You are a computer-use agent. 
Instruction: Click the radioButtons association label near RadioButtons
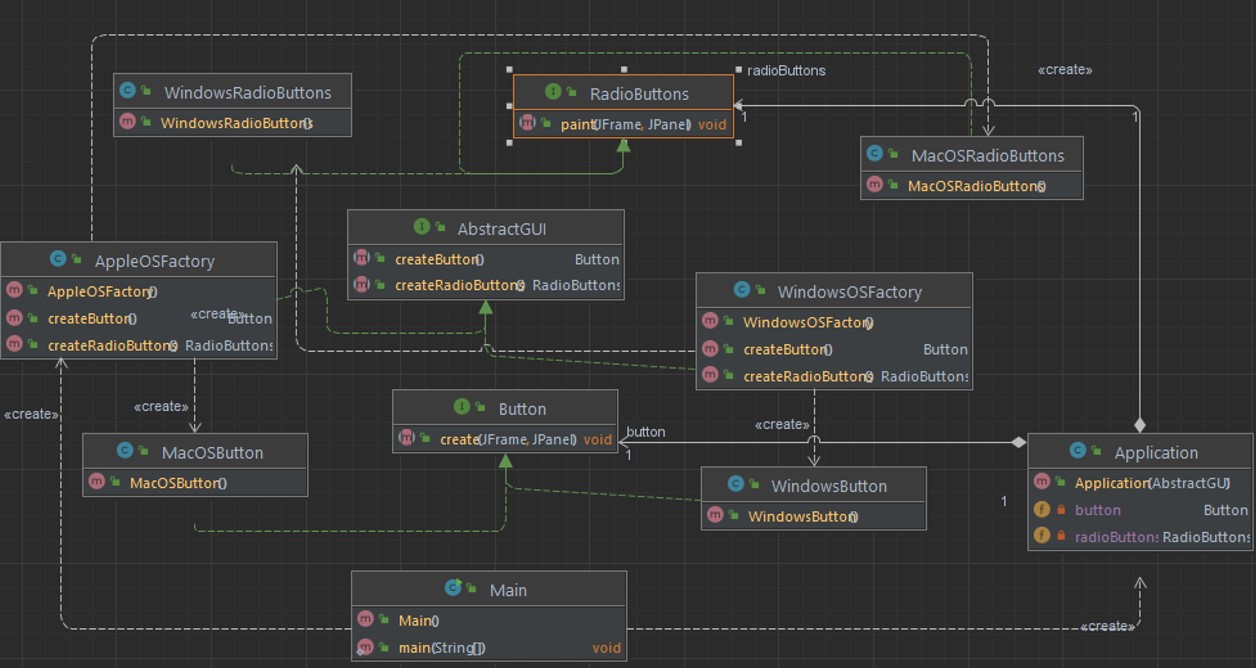(786, 71)
